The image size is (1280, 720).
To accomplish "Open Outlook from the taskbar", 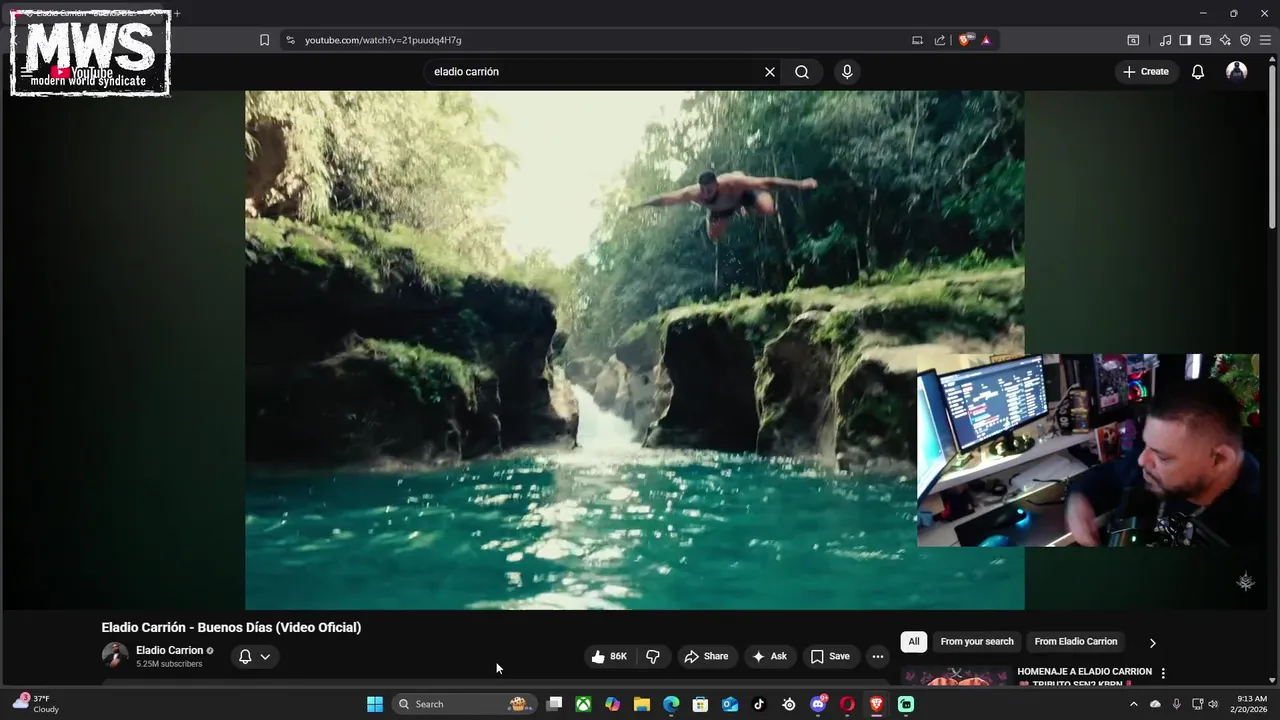I will 730,704.
